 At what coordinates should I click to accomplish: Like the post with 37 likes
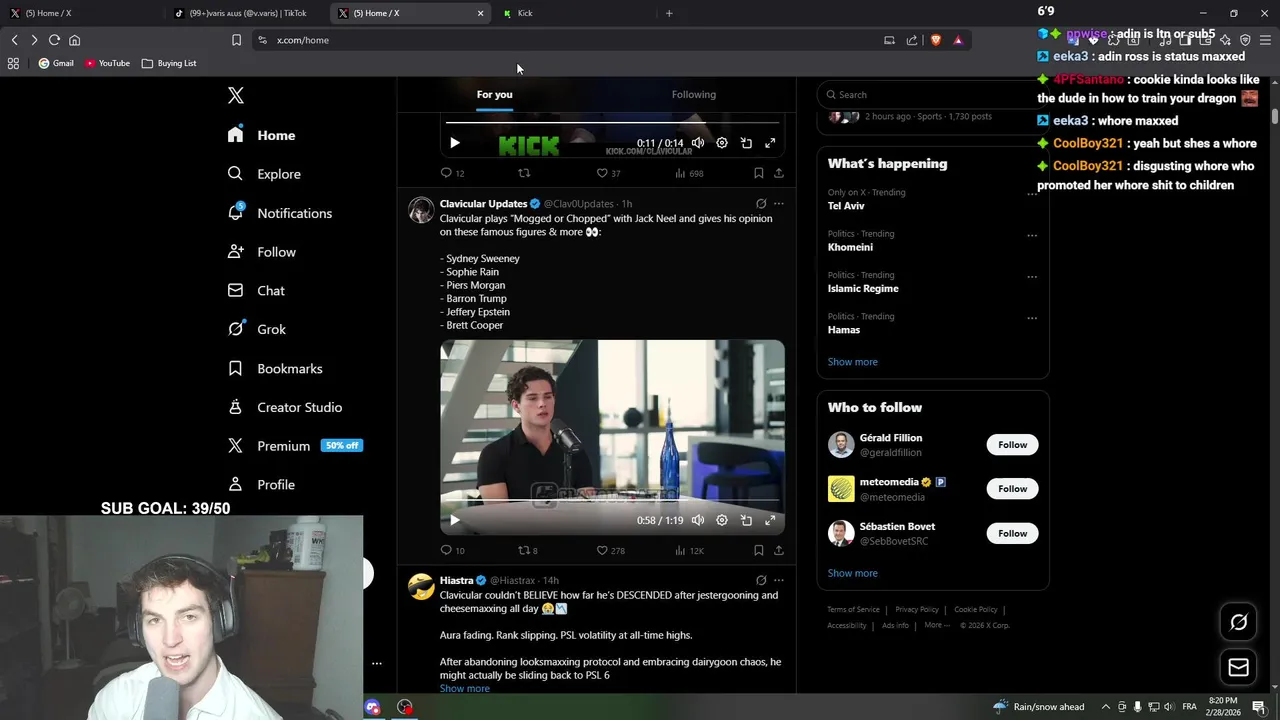608,173
